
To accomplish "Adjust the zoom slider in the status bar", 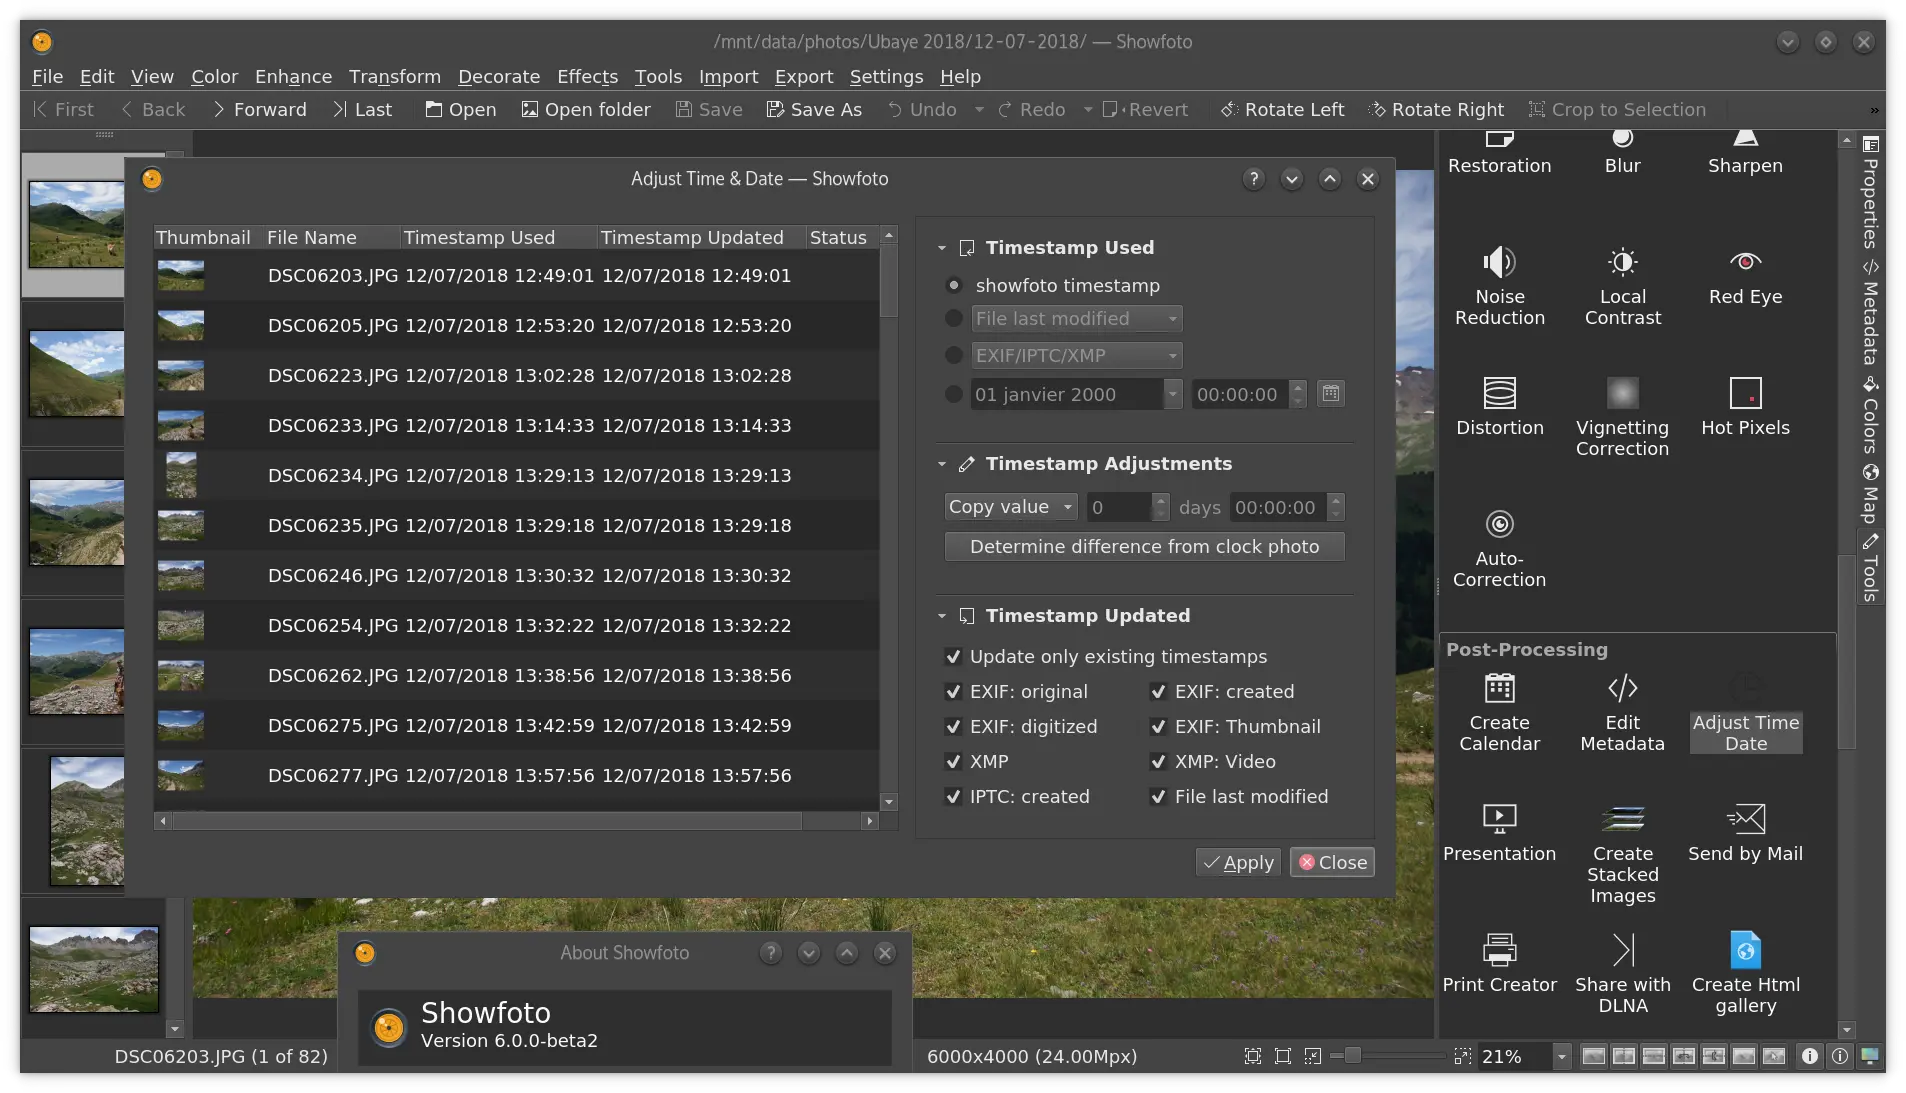I will pyautogui.click(x=1352, y=1055).
